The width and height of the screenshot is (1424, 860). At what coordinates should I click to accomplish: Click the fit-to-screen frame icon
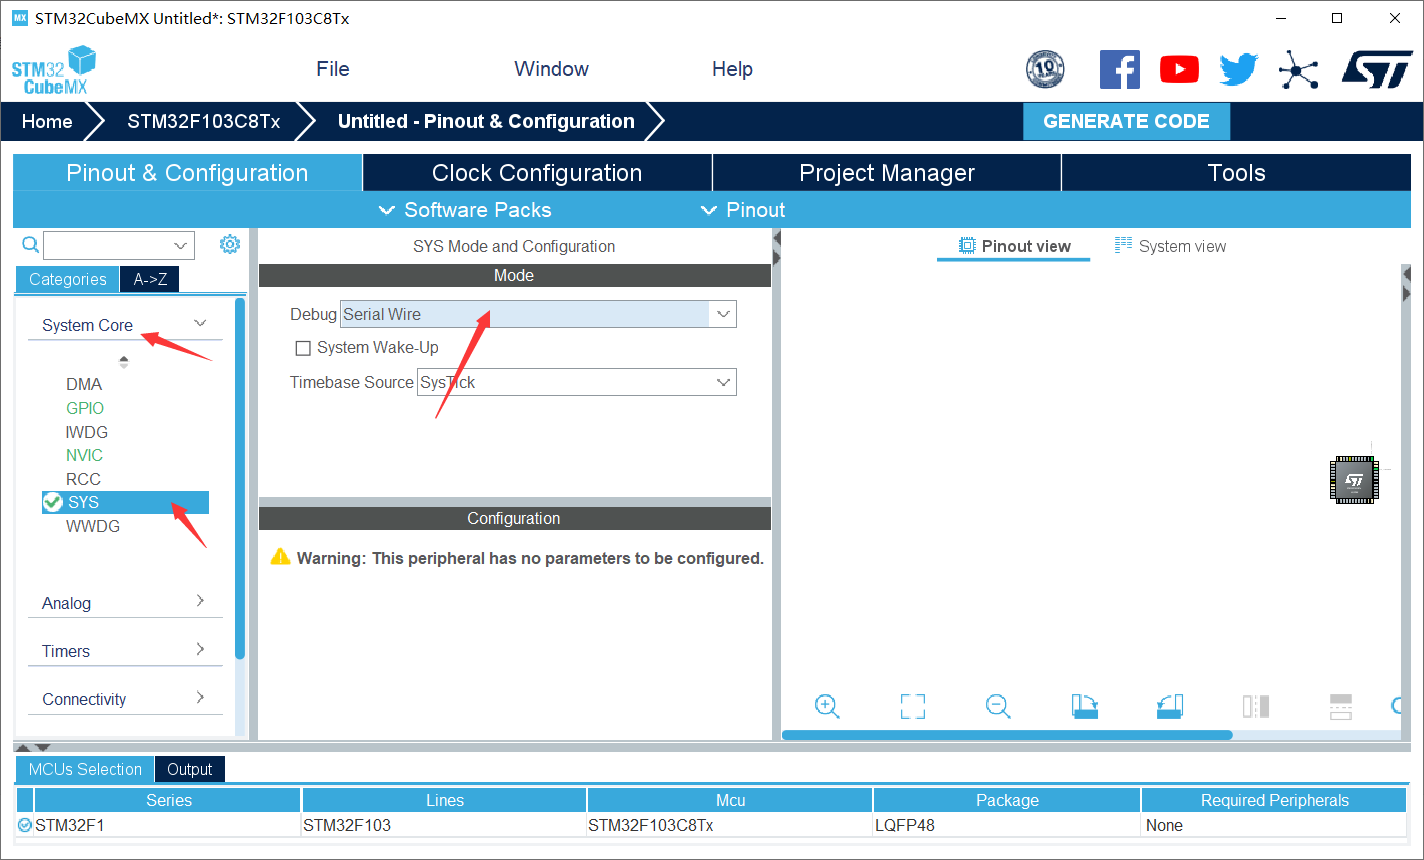[x=912, y=706]
